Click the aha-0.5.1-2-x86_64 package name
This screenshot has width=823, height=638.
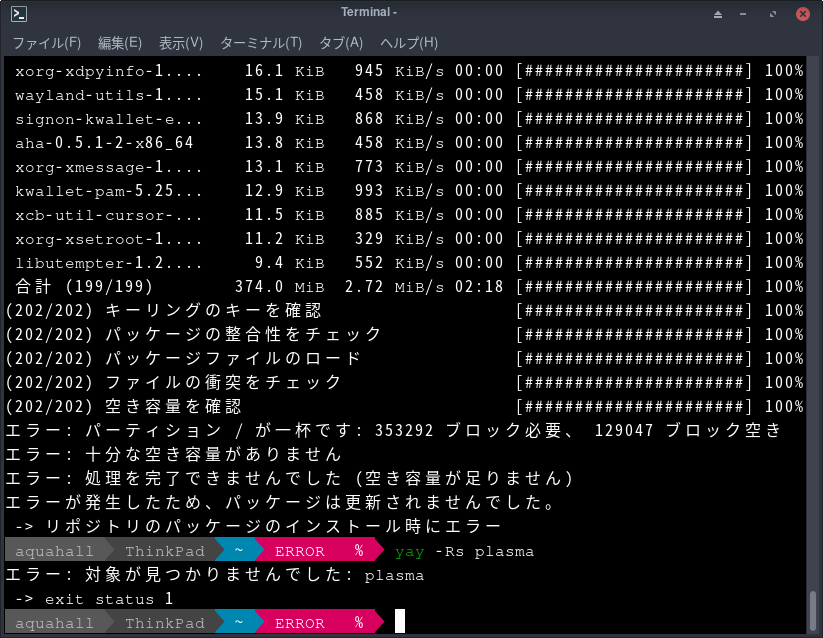pyautogui.click(x=104, y=143)
